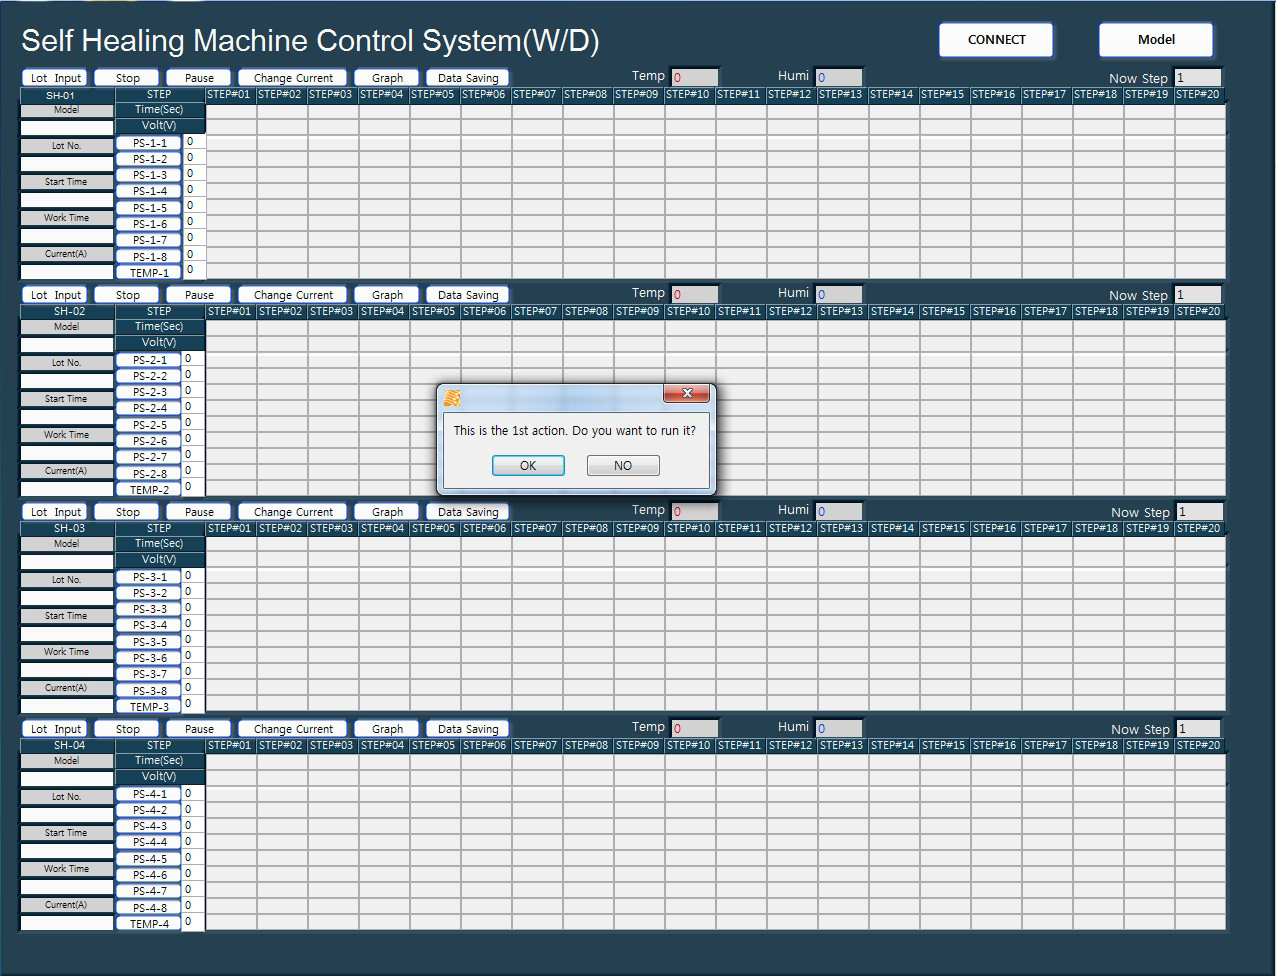The image size is (1276, 976).
Task: Open Graph for the SH-01 section
Action: point(387,78)
